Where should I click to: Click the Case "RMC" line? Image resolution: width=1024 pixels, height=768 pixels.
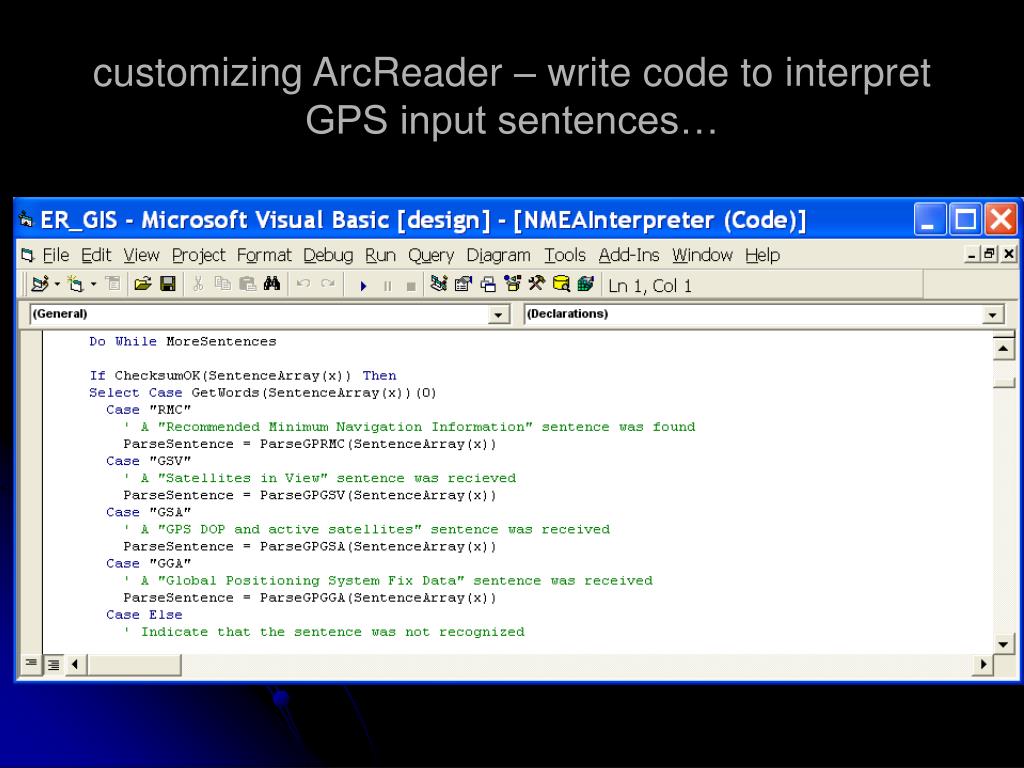tap(148, 409)
